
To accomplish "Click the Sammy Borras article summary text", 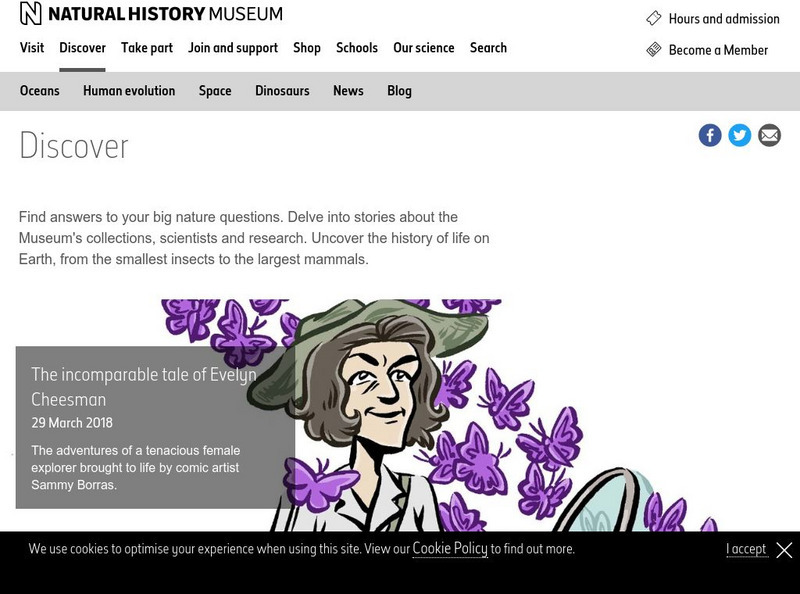I will (x=135, y=467).
